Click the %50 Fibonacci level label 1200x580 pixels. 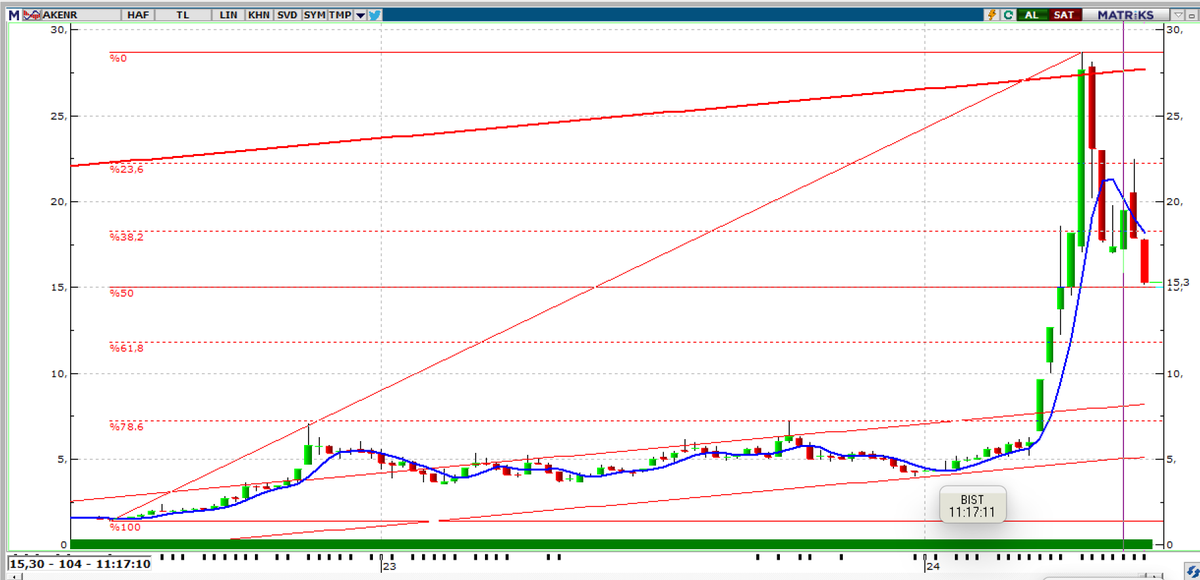[x=121, y=293]
